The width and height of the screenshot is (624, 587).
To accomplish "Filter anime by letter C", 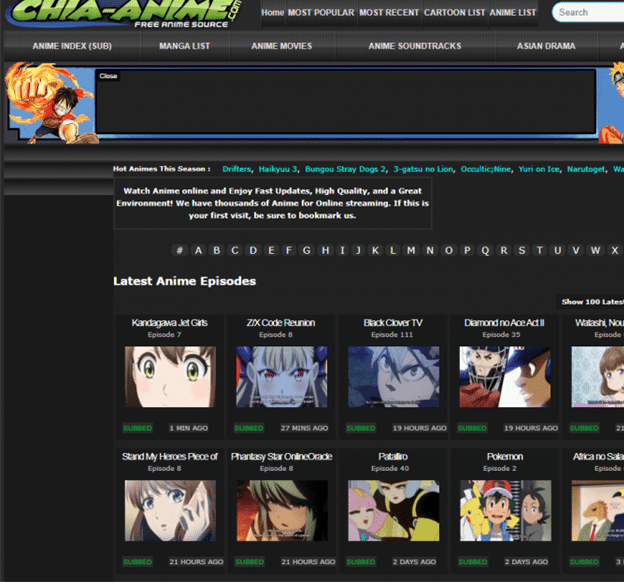I will 235,250.
